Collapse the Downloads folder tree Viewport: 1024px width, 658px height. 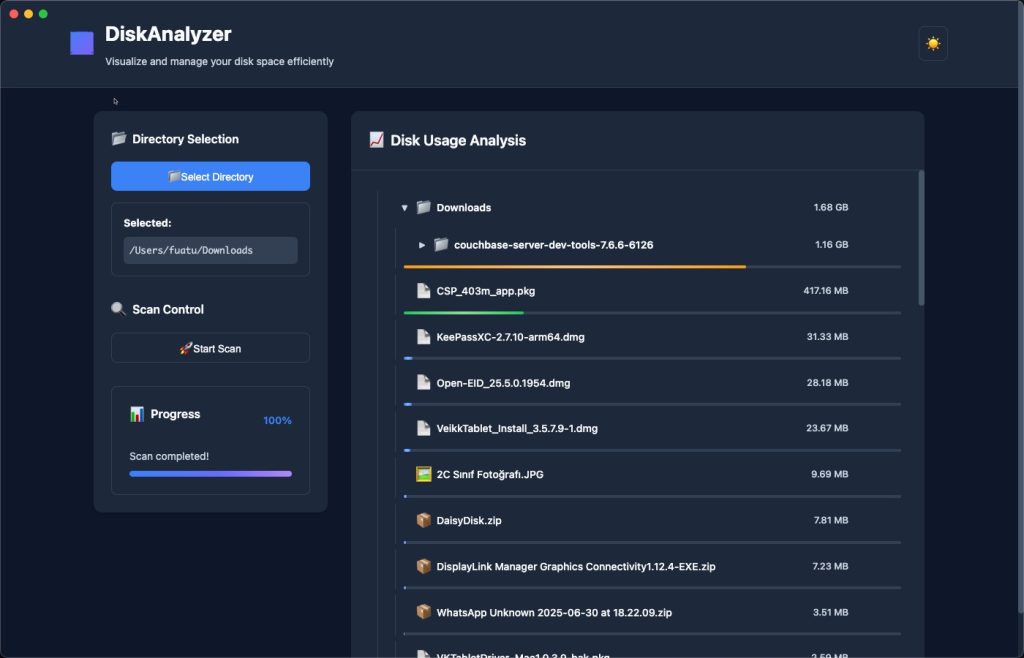404,208
